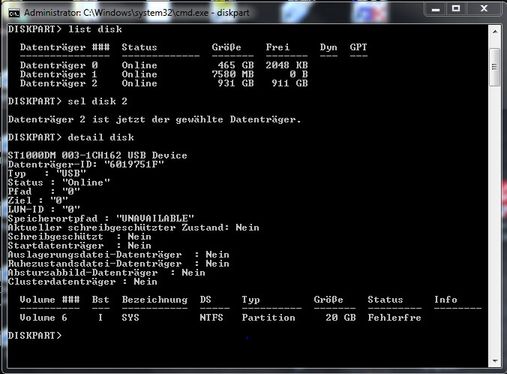Maximize the diskpart console window
Viewport: 507px width, 374px height.
click(456, 9)
